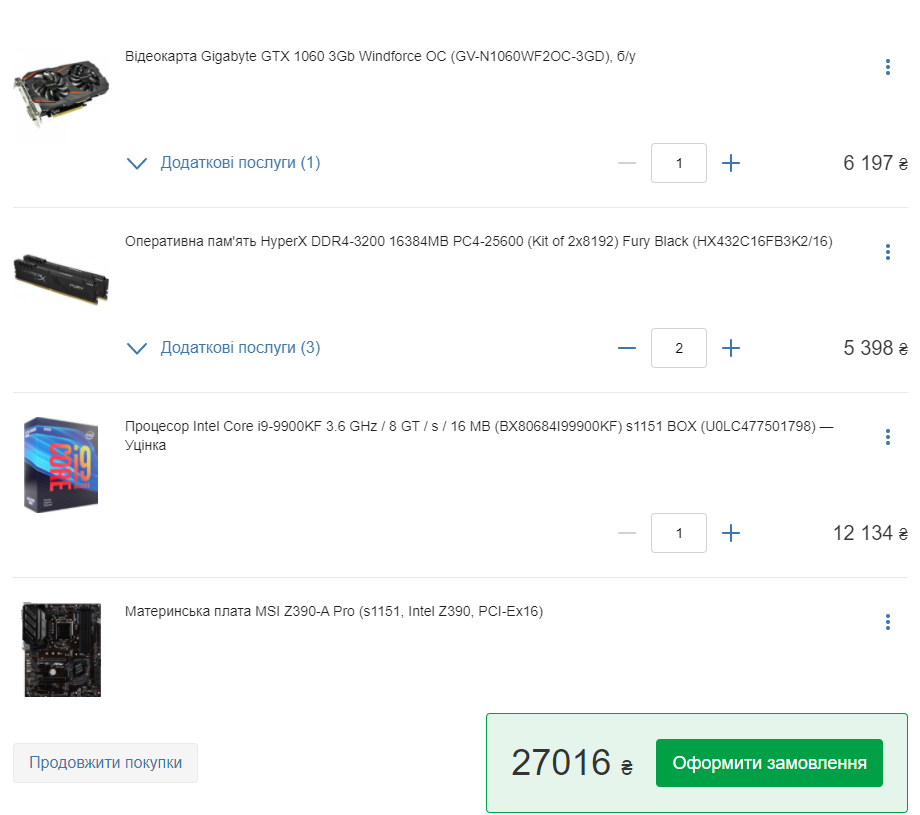Click Продовжити покупки button
Image resolution: width=920 pixels, height=815 pixels.
pos(106,763)
